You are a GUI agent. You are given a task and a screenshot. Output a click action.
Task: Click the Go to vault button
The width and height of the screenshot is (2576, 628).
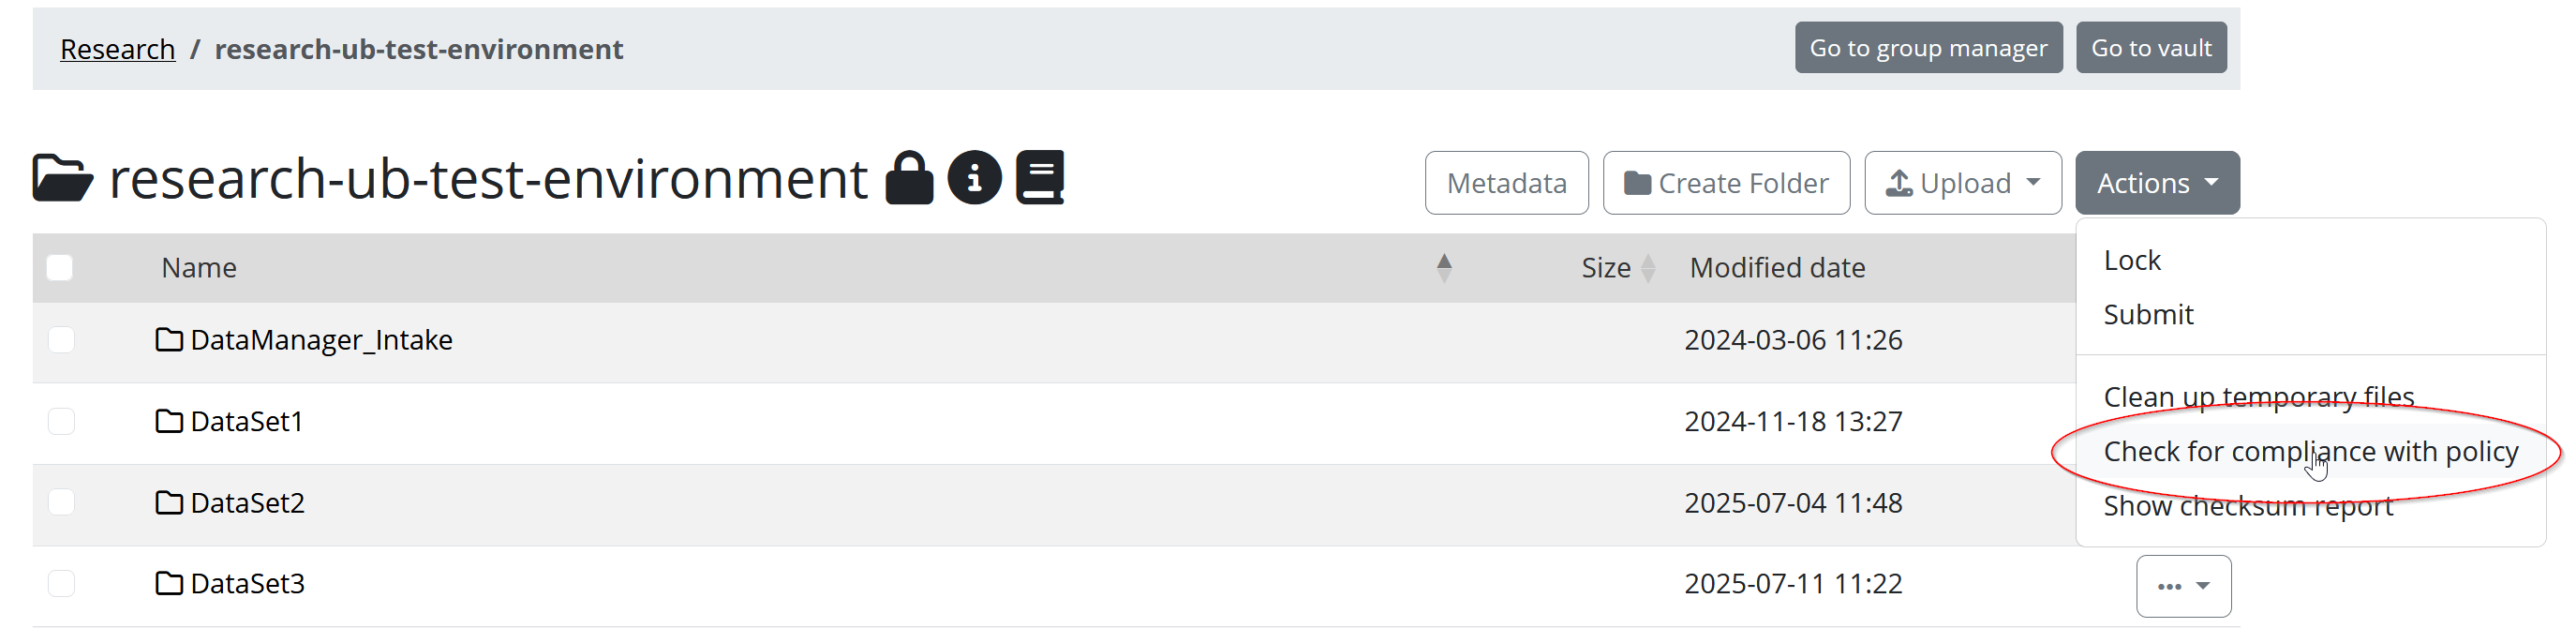tap(2150, 48)
